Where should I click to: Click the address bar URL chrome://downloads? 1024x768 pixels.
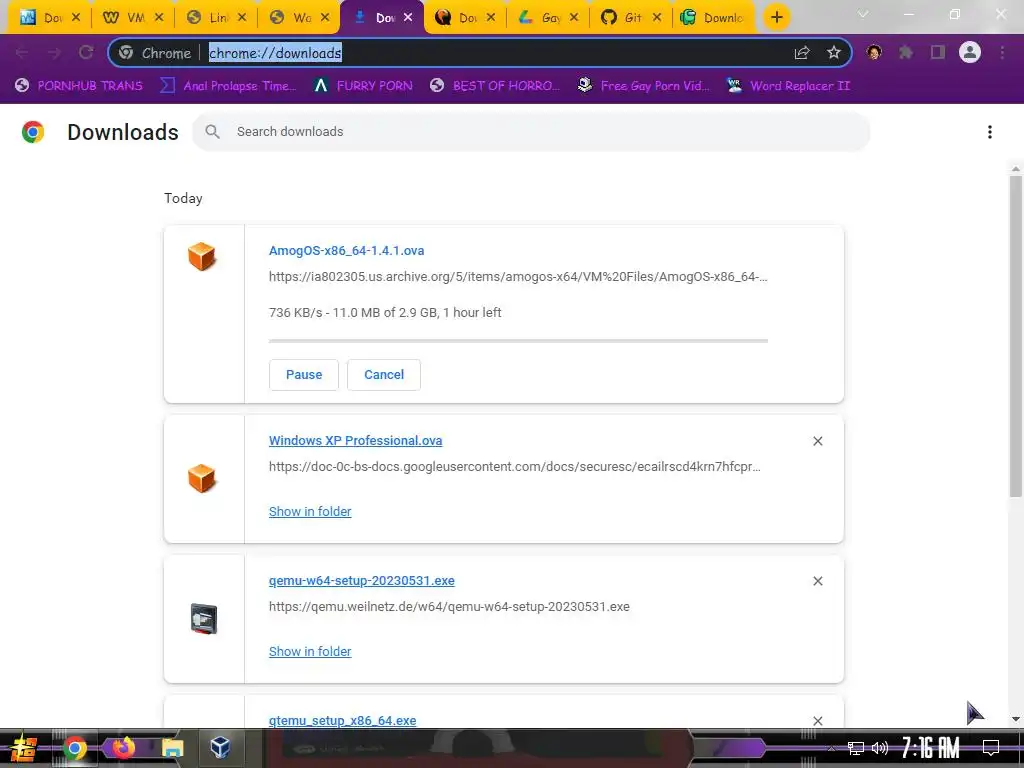275,53
